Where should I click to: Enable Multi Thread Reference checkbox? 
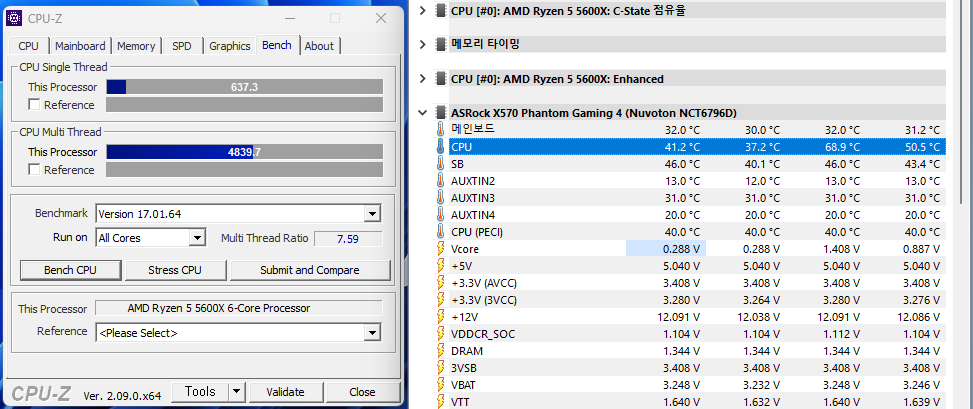pyautogui.click(x=34, y=169)
